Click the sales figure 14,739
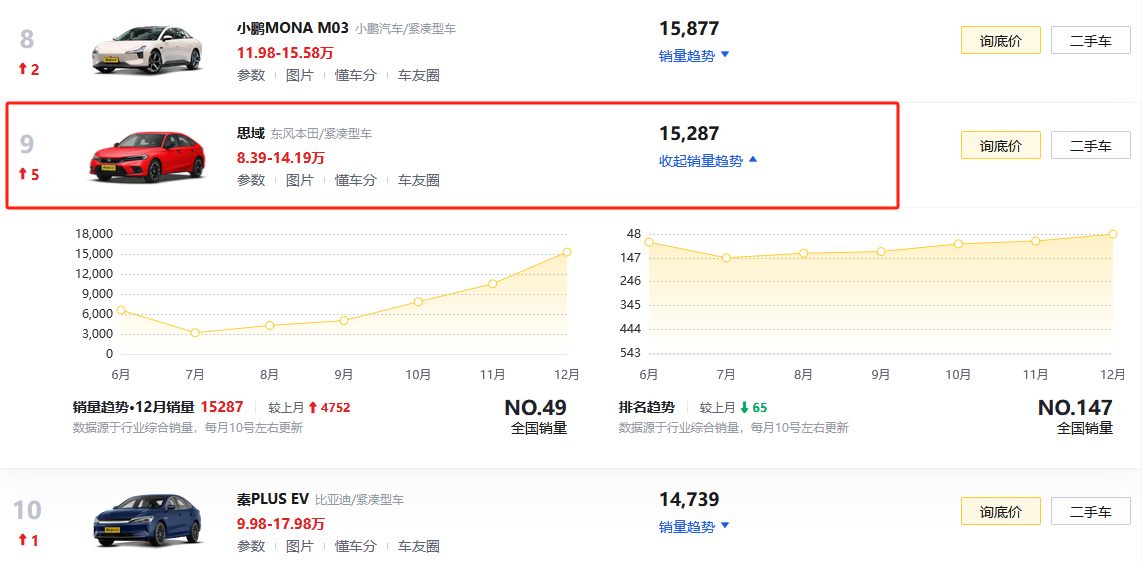1142x567 pixels. [689, 499]
